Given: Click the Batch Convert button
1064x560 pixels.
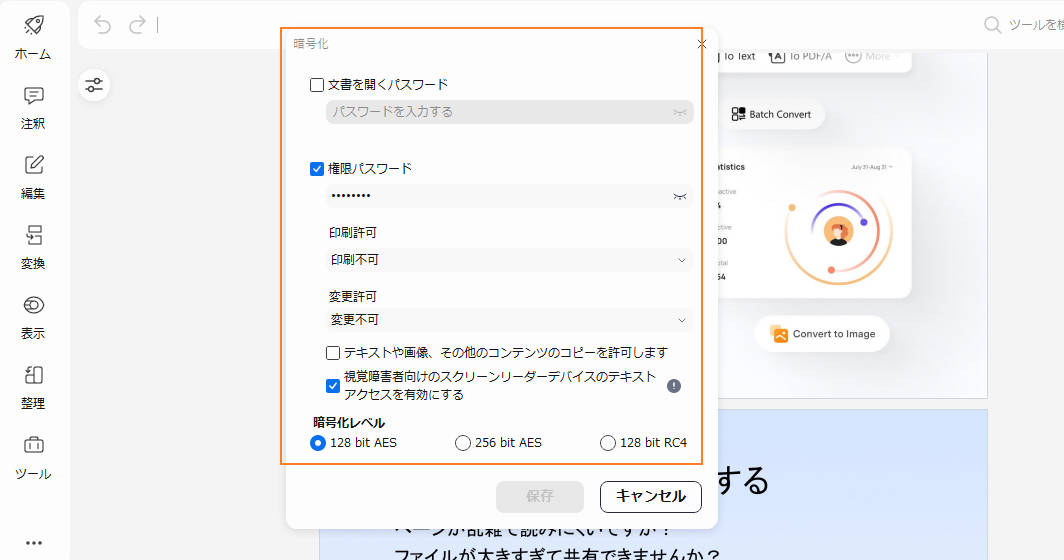Looking at the screenshot, I should pos(772,114).
